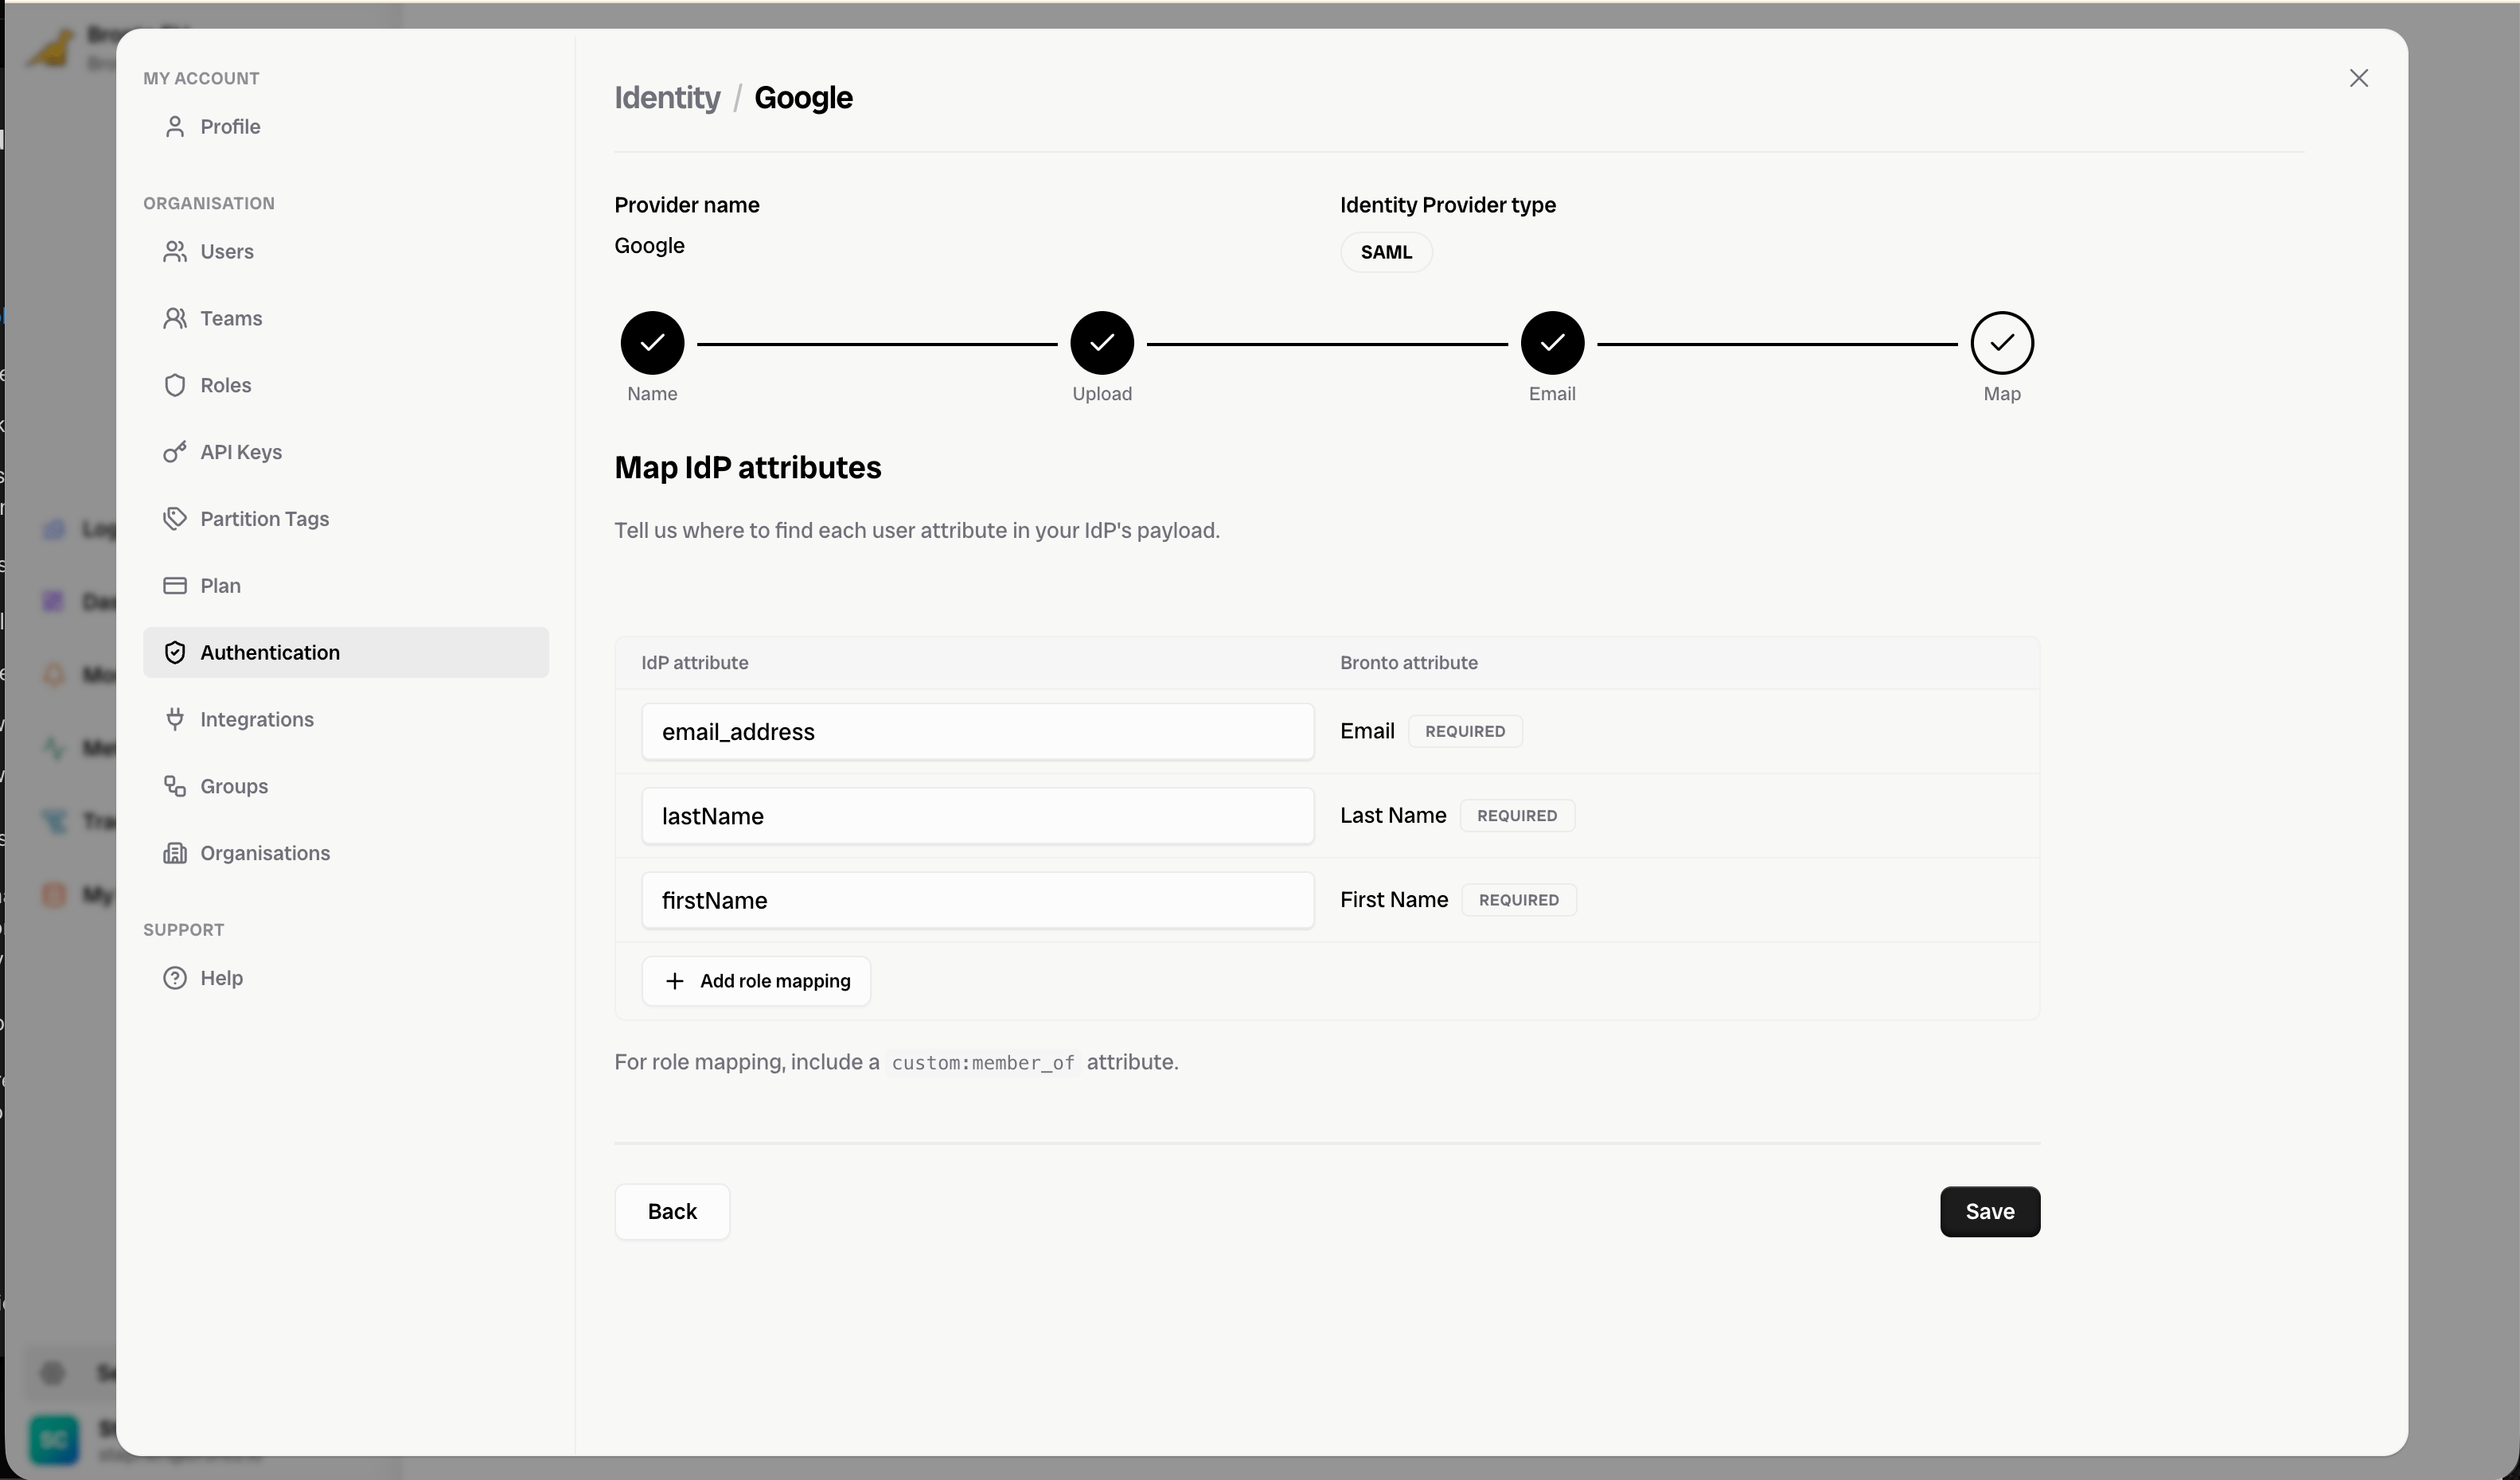This screenshot has width=2520, height=1480.
Task: Close the settings dialog with X
Action: (2359, 78)
